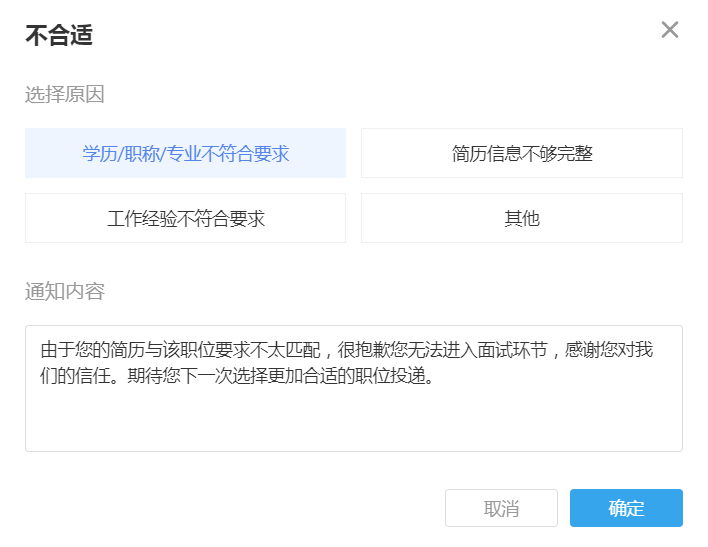Place cursor on line starting 由于您的简历
The image size is (708, 547).
[x=90, y=351]
